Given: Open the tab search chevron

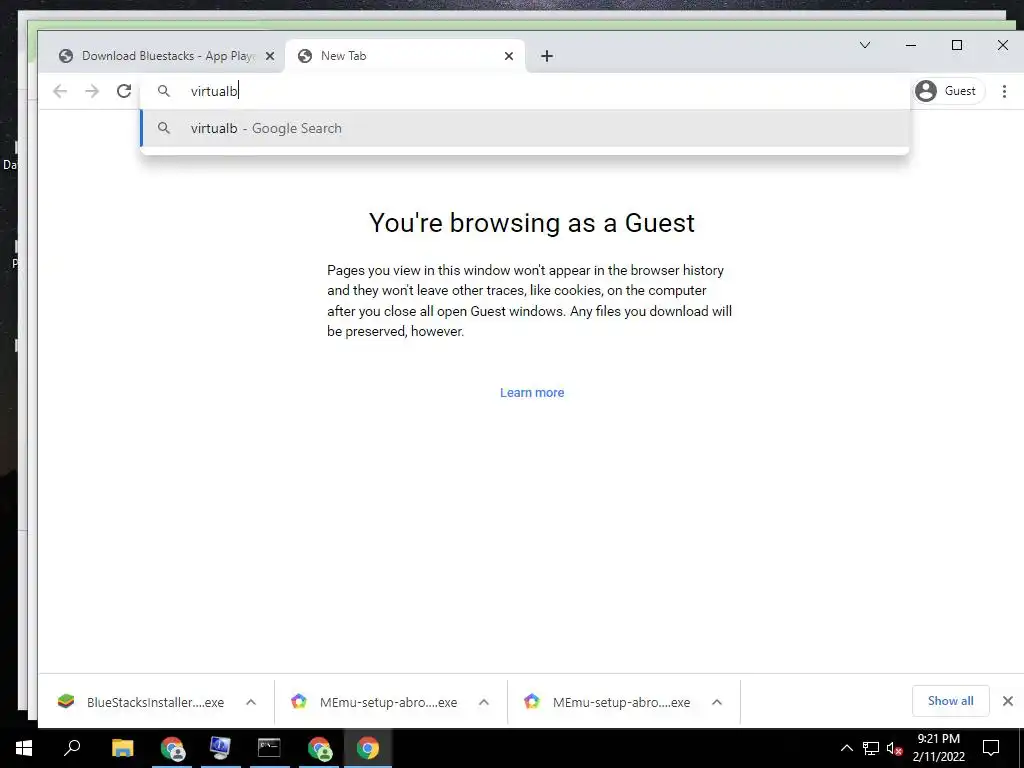Looking at the screenshot, I should (865, 45).
